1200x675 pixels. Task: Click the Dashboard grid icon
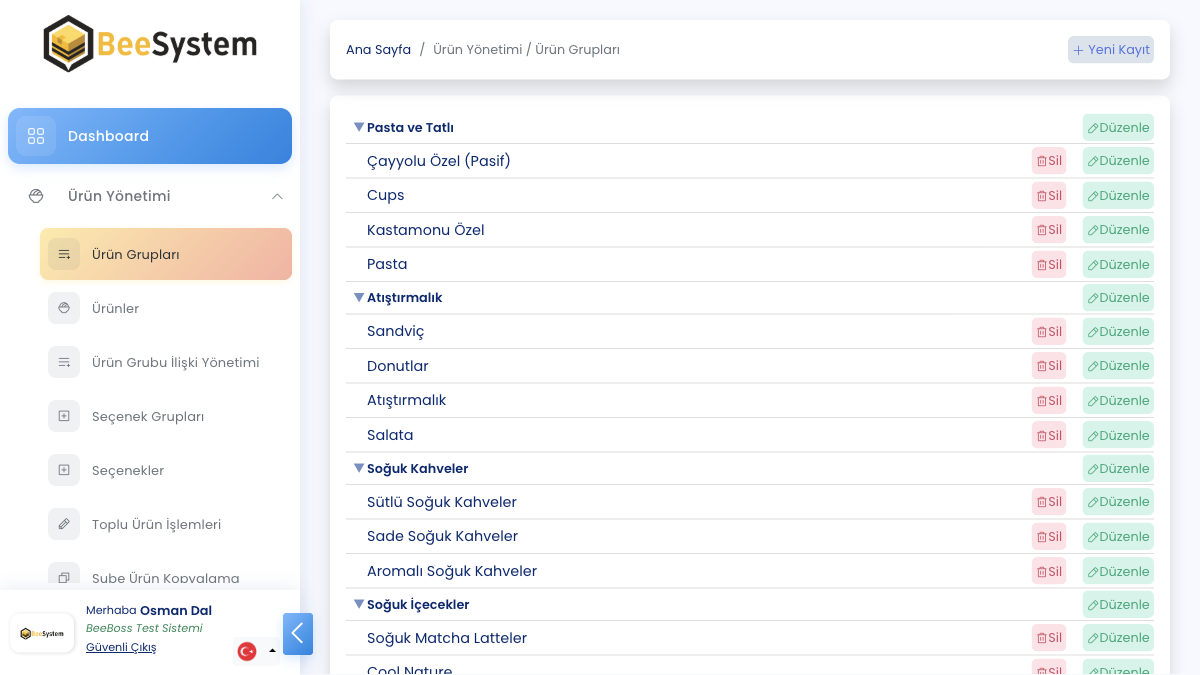(x=36, y=136)
